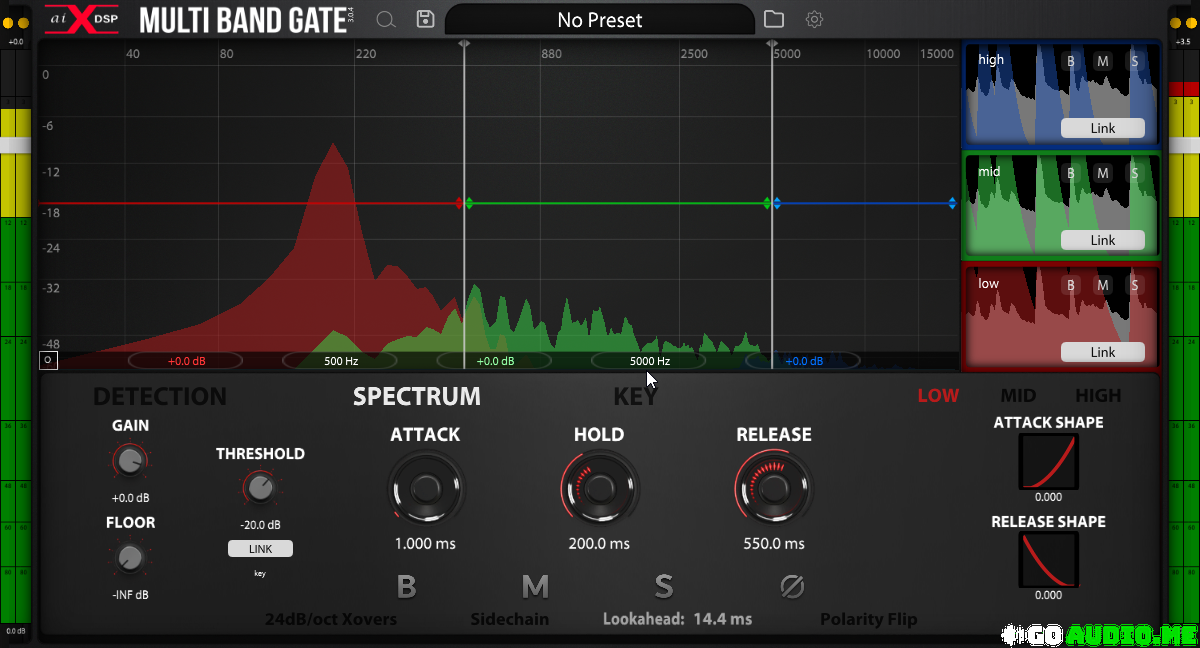Viewport: 1200px width, 648px height.
Task: Click the large S solo icon under Release
Action: [x=664, y=586]
